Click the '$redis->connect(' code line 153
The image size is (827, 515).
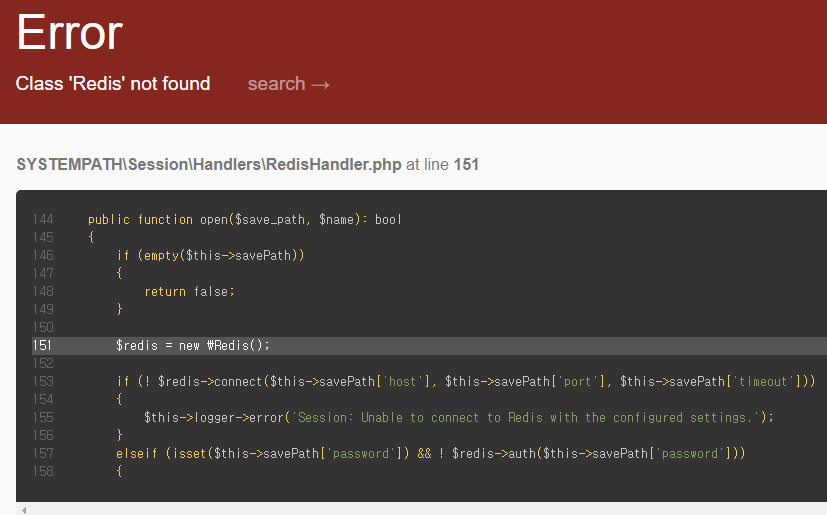[x=466, y=382]
